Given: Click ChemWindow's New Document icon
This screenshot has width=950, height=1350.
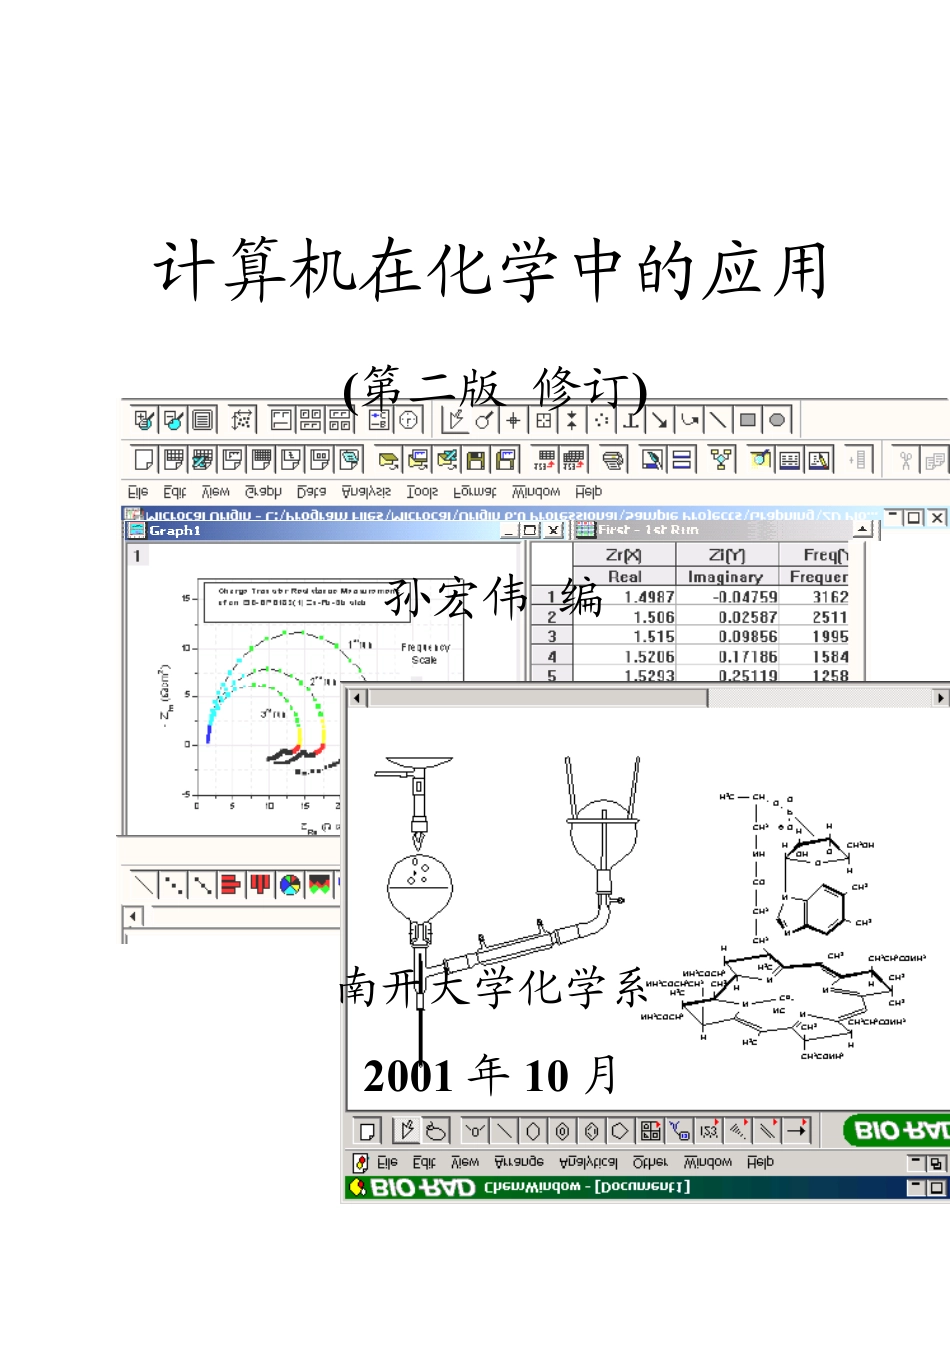Looking at the screenshot, I should pyautogui.click(x=367, y=1131).
